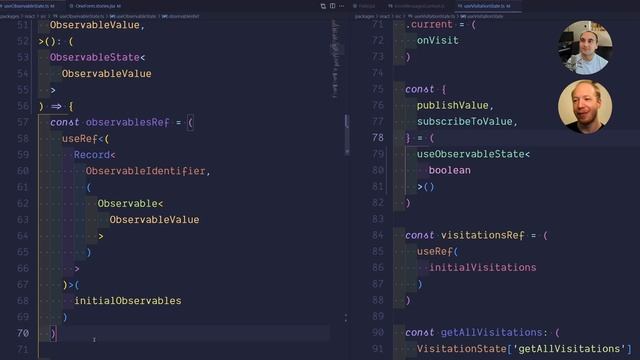Open the 'useObservableState' symbol breadcrumb in left editor
The height and width of the screenshot is (360, 640).
(133, 16)
